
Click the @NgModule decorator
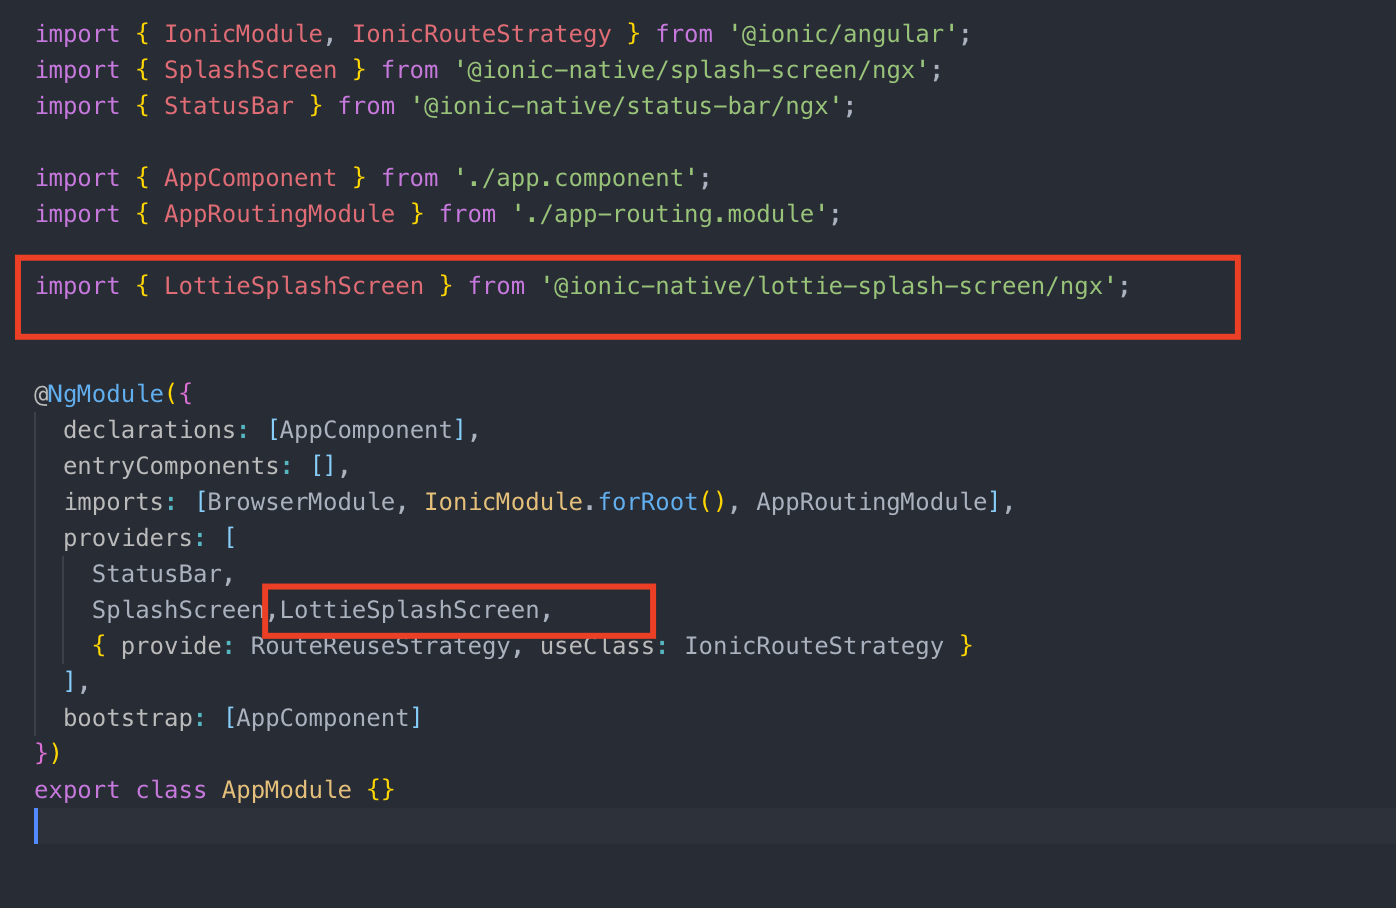tap(99, 394)
